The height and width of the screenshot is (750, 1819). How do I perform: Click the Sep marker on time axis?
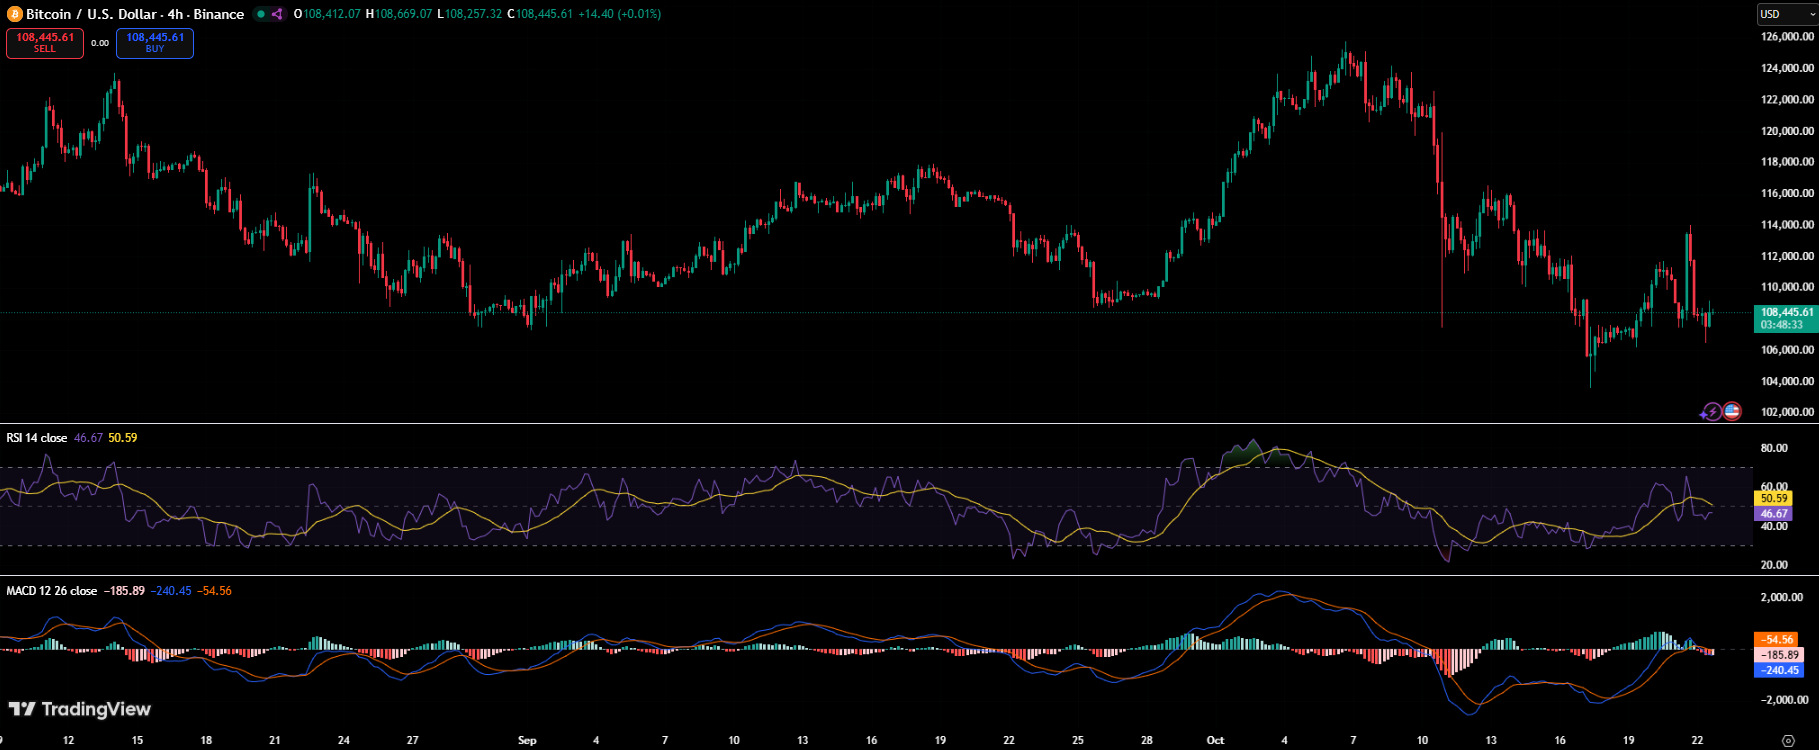[527, 740]
